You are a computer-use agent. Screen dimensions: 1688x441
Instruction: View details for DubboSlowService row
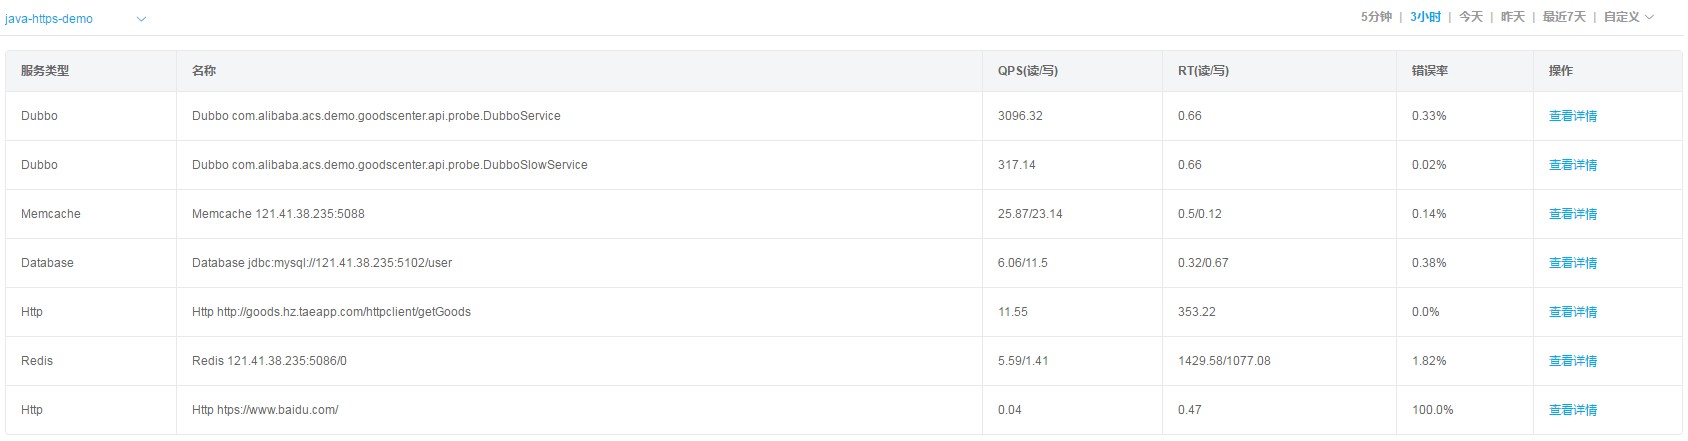coord(1573,165)
